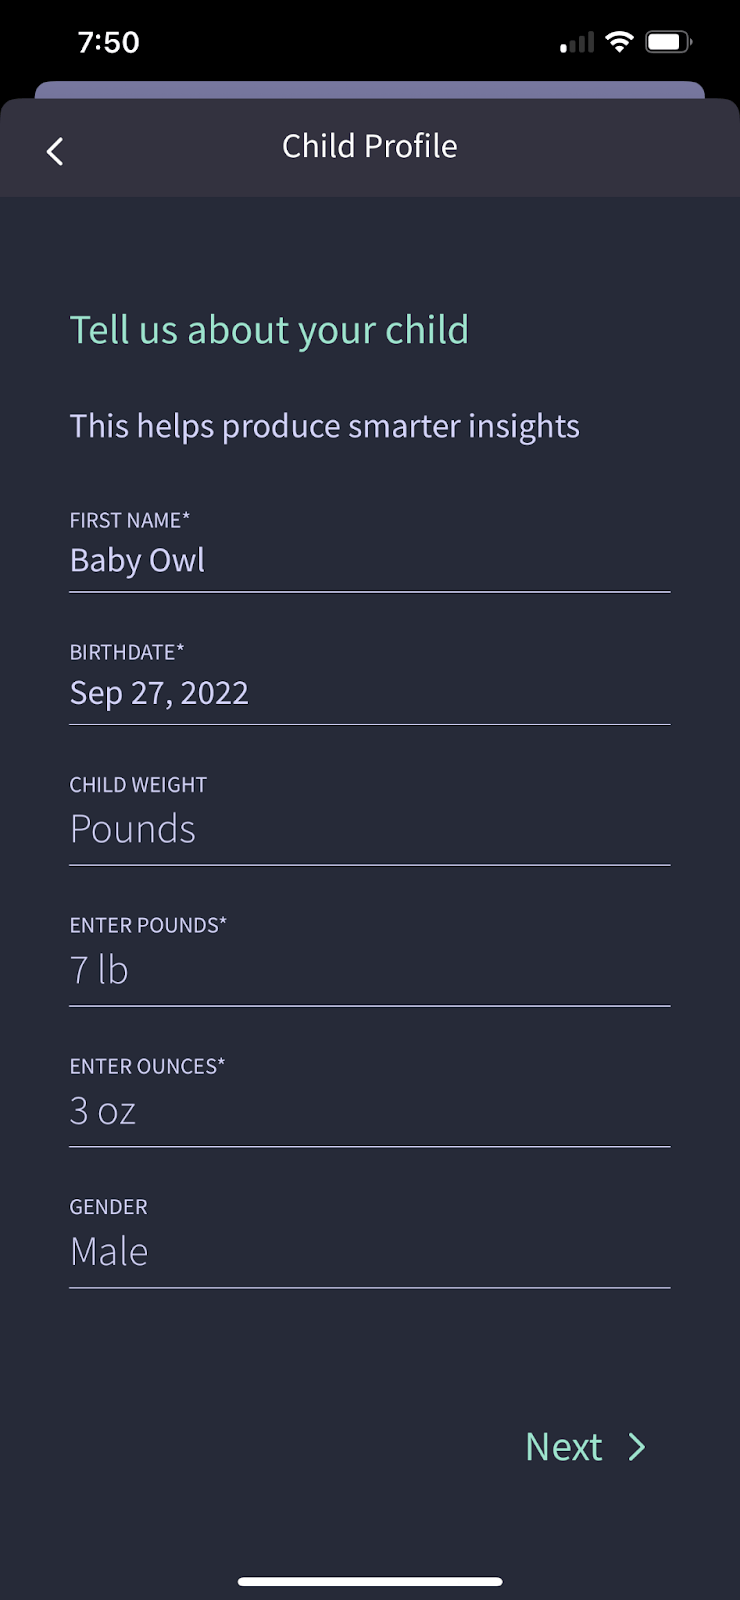Screen dimensions: 740x1600
Task: Select the ounces value field showing 3 oz
Action: 368,1111
